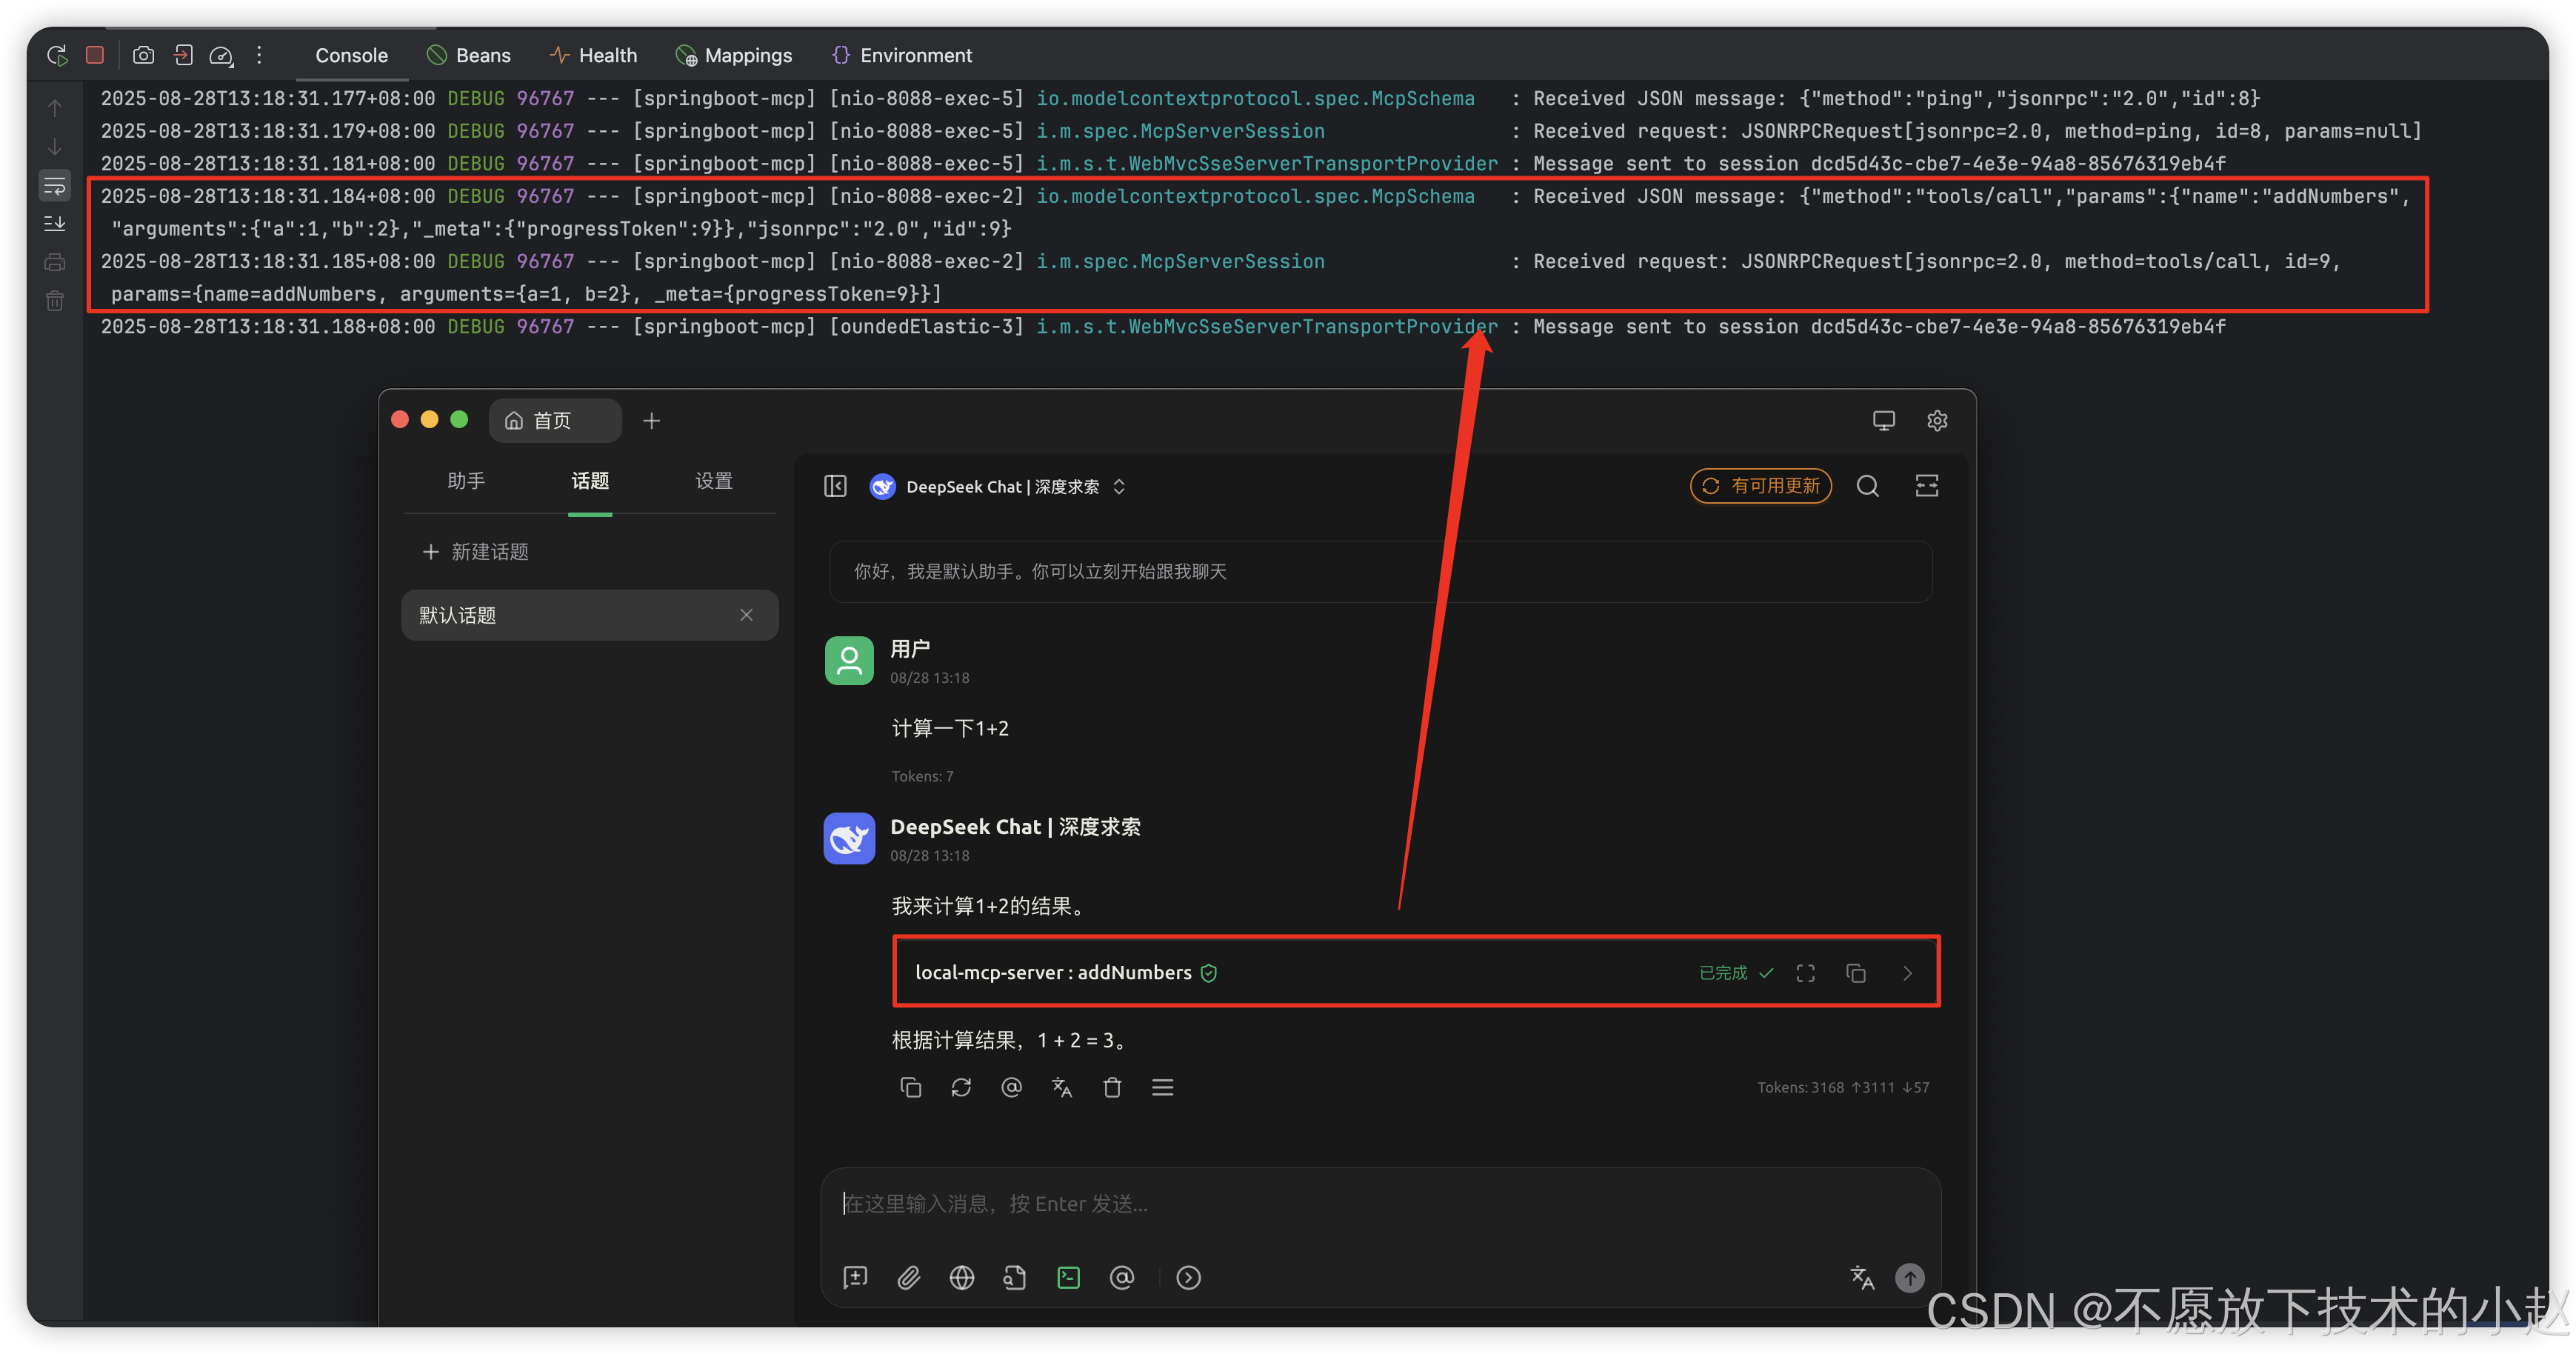
Task: Click 新建话题 to create a new topic
Action: point(476,552)
